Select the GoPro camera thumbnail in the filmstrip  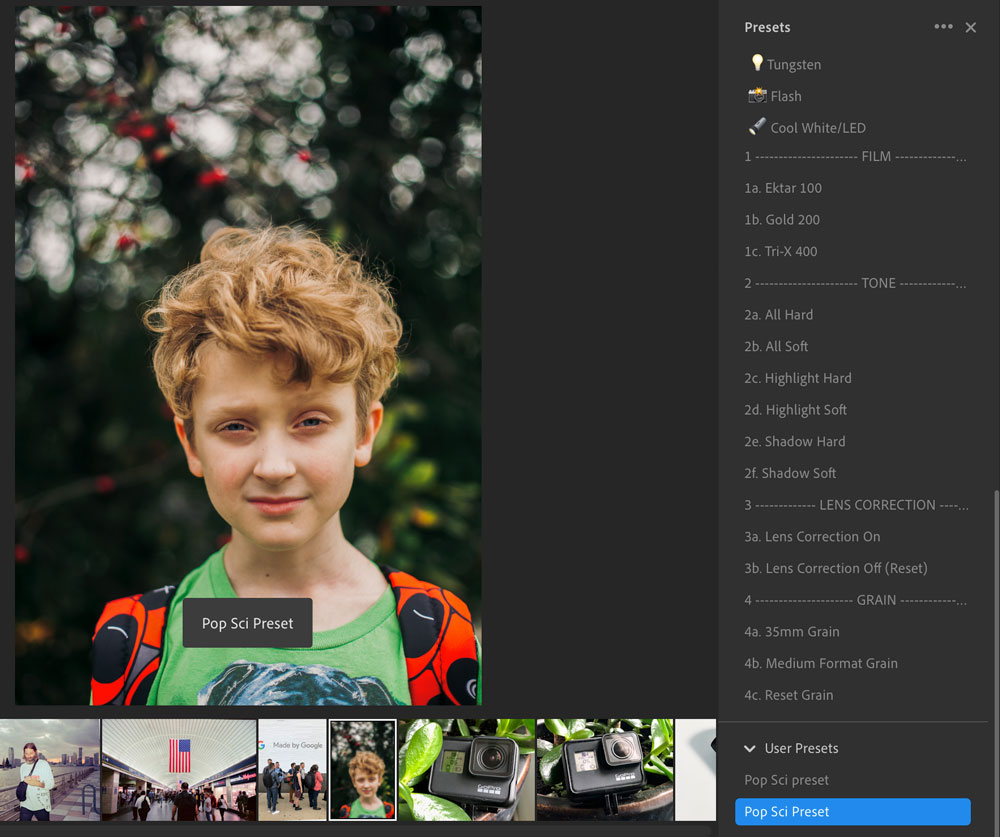(466, 770)
